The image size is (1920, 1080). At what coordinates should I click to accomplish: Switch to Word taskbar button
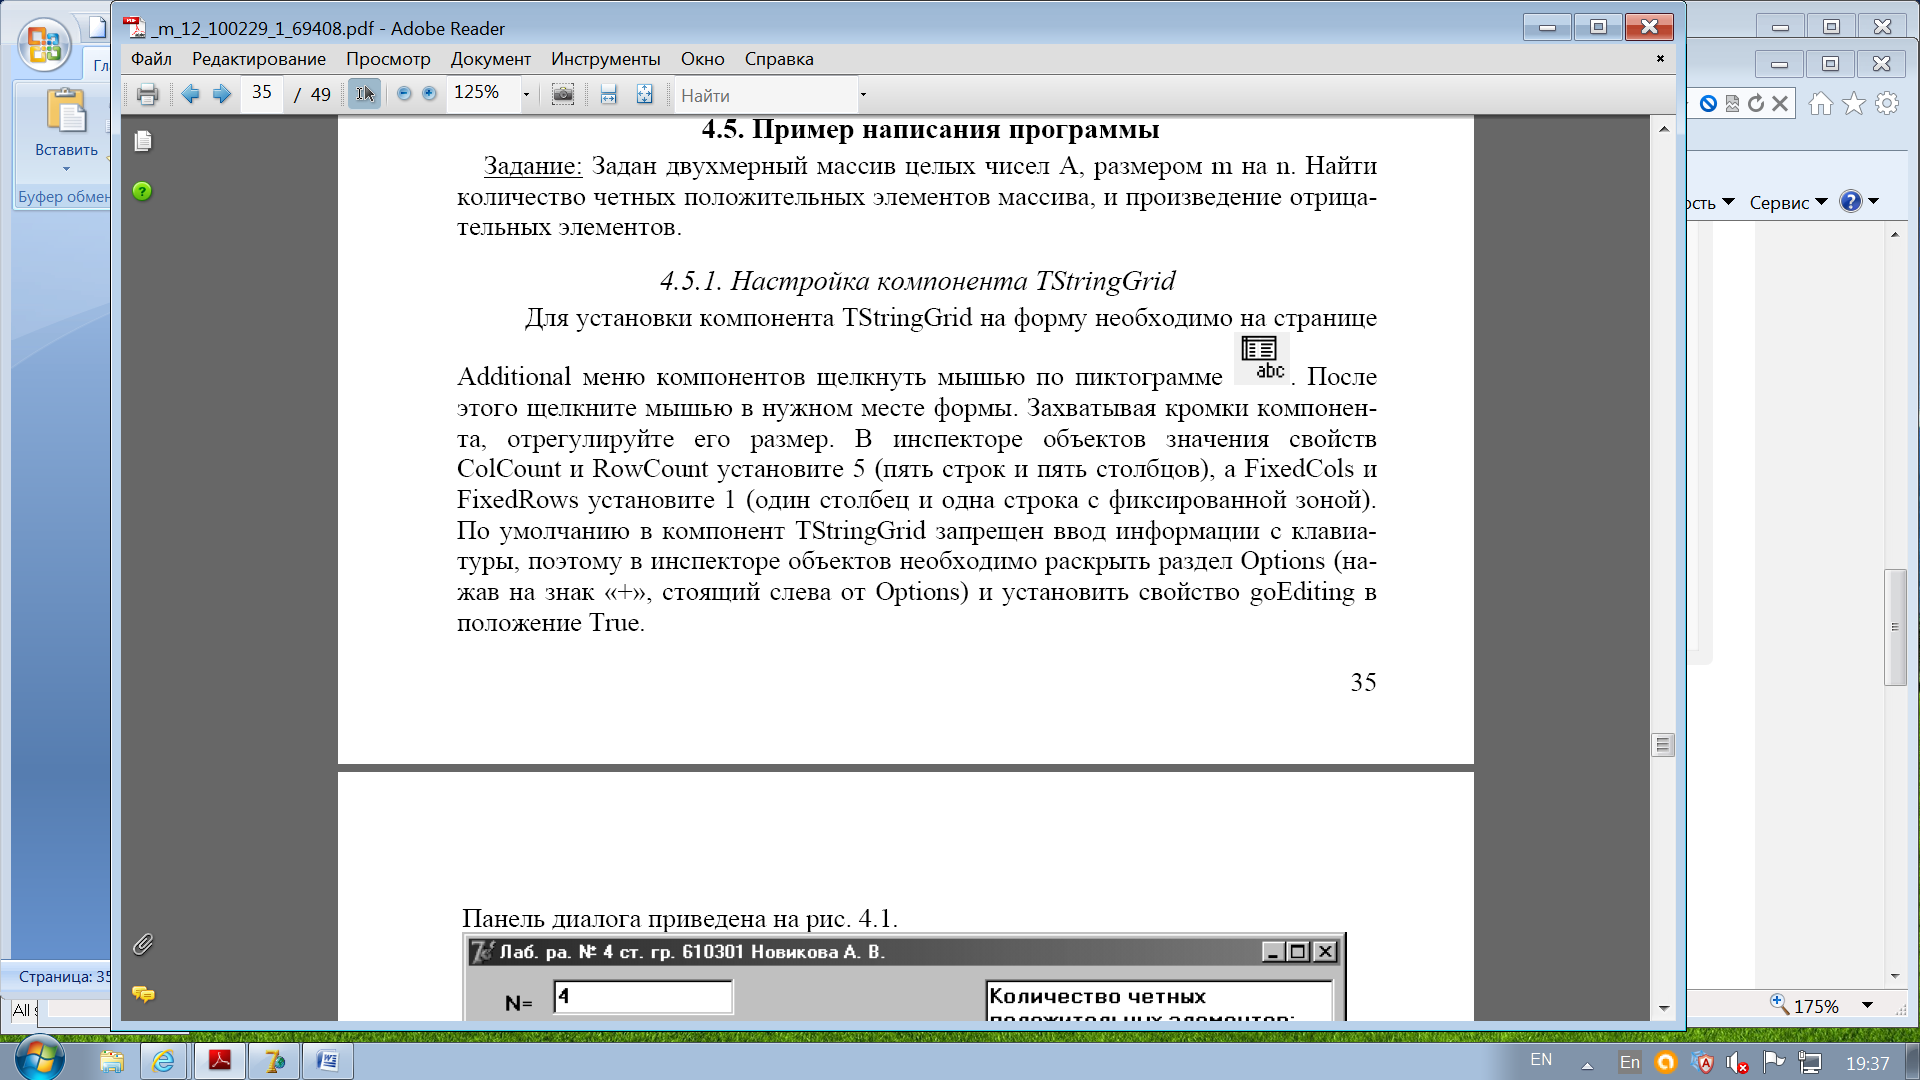coord(328,1061)
